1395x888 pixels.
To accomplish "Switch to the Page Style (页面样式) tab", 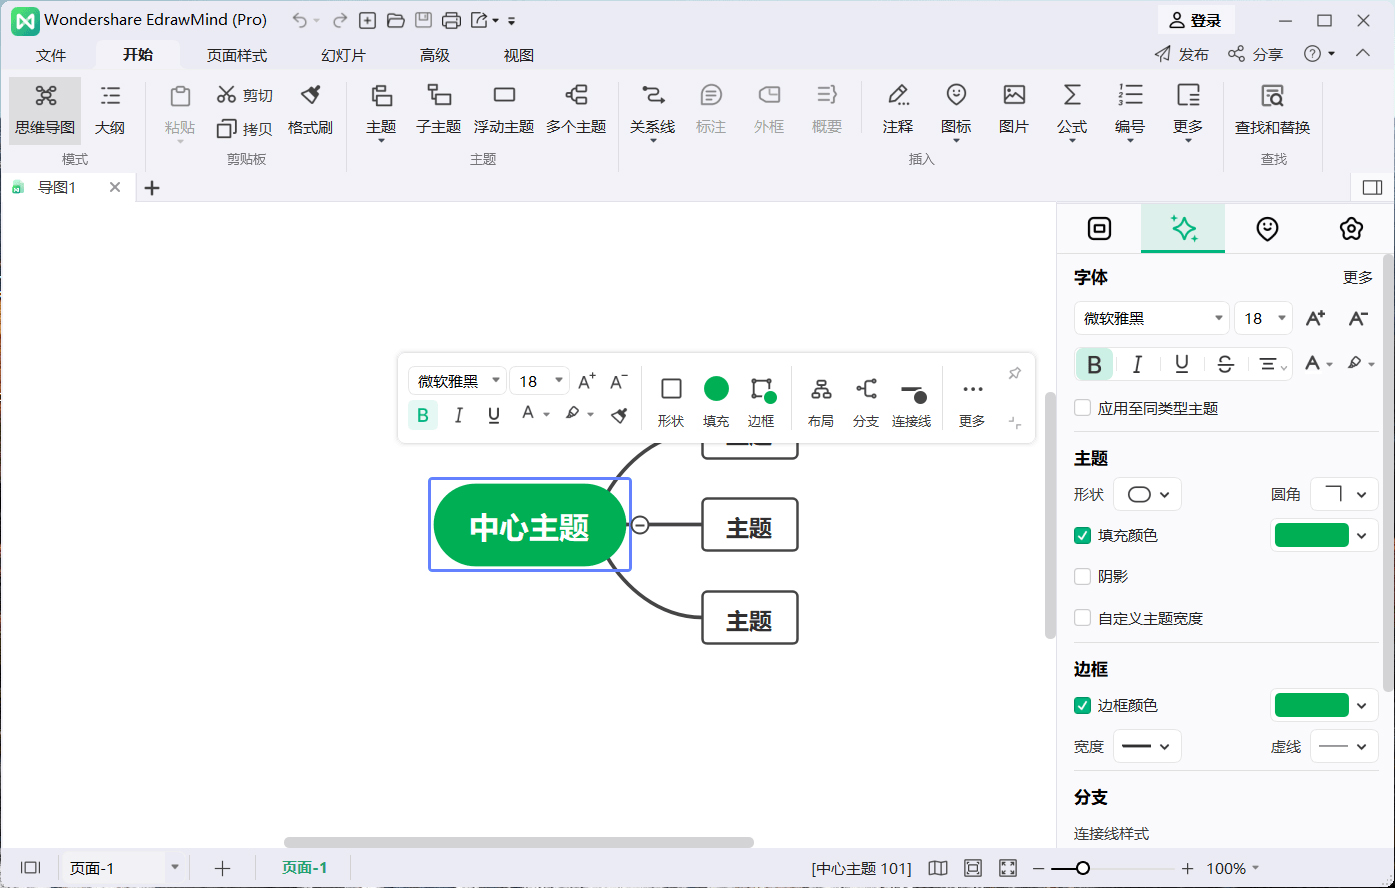I will 237,55.
